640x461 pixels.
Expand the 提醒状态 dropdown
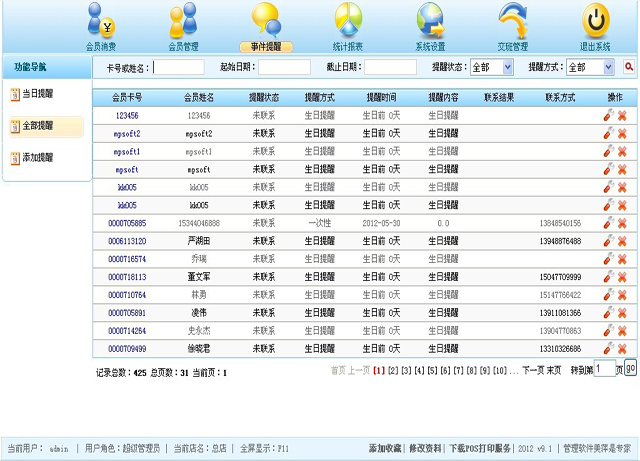pyautogui.click(x=493, y=67)
